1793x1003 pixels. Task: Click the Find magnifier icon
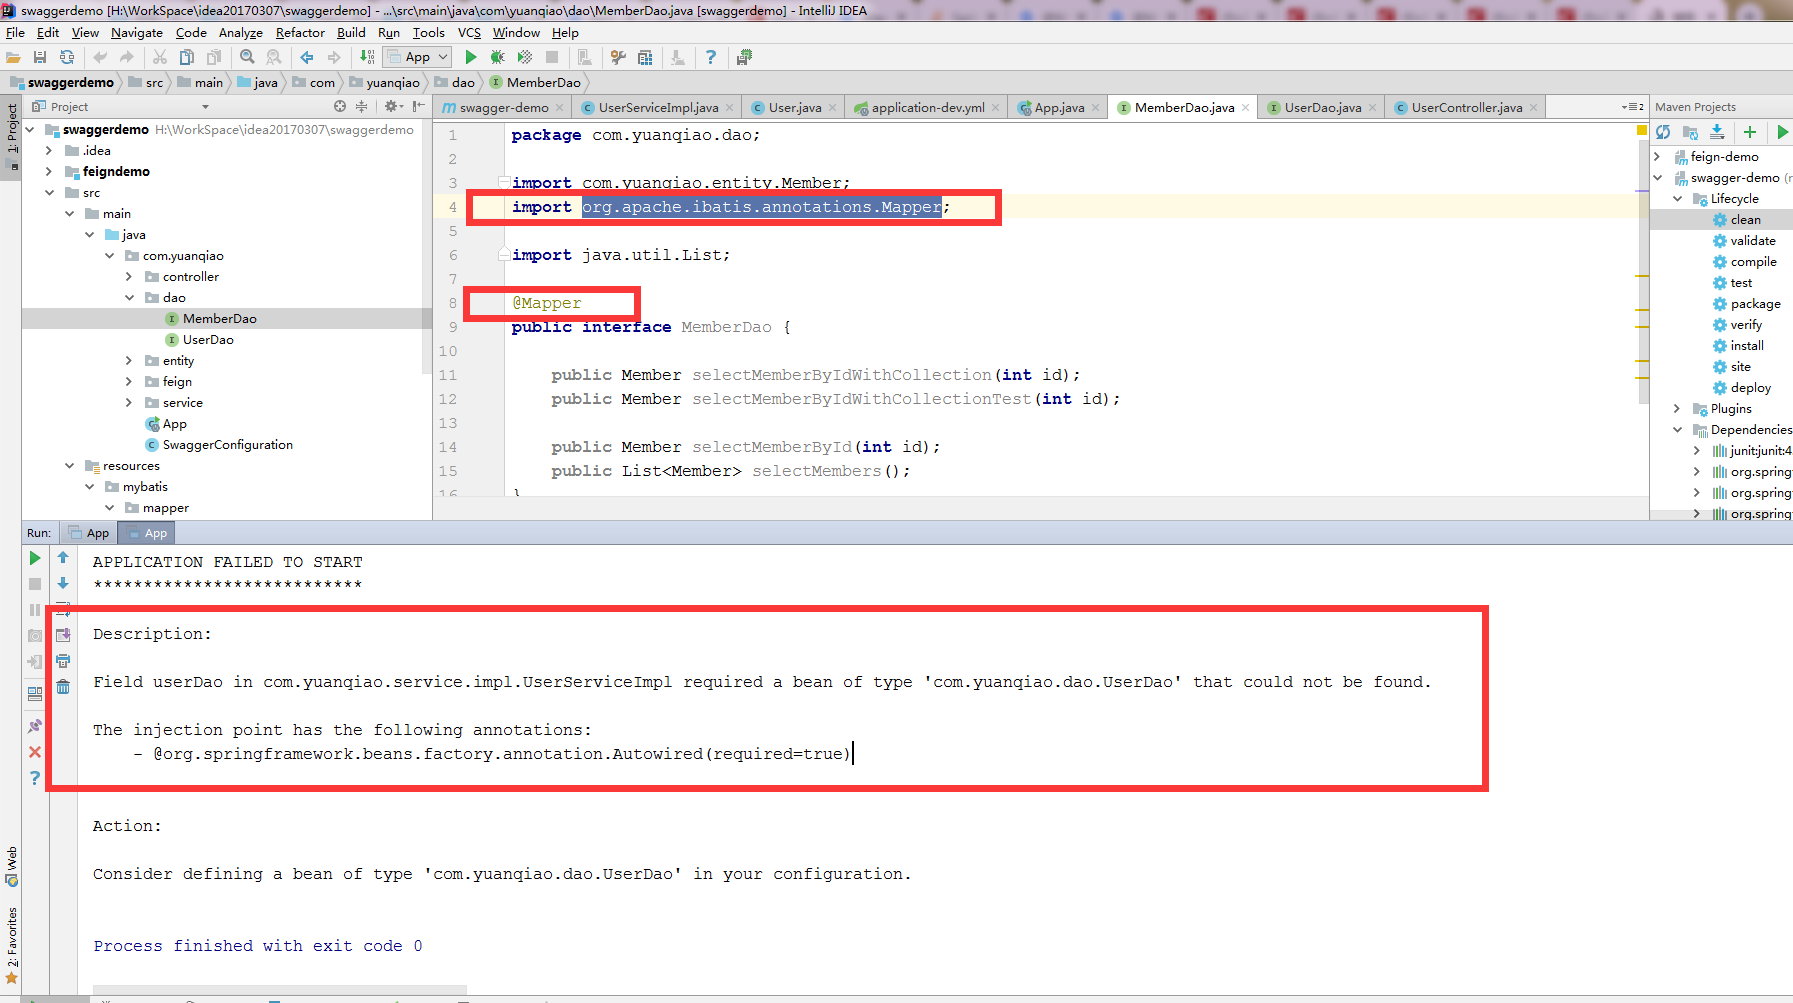(247, 58)
